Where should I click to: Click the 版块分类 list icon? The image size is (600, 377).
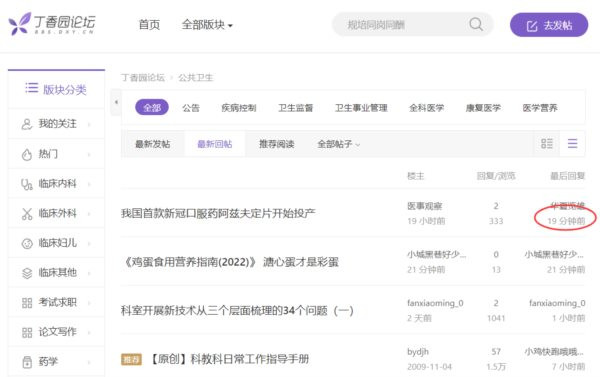pos(32,88)
